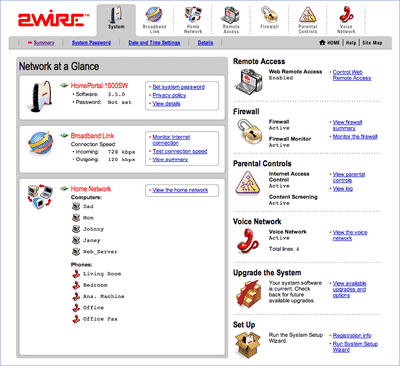Click the green arrow beside Home Network
This screenshot has width=400, height=366.
coord(64,189)
